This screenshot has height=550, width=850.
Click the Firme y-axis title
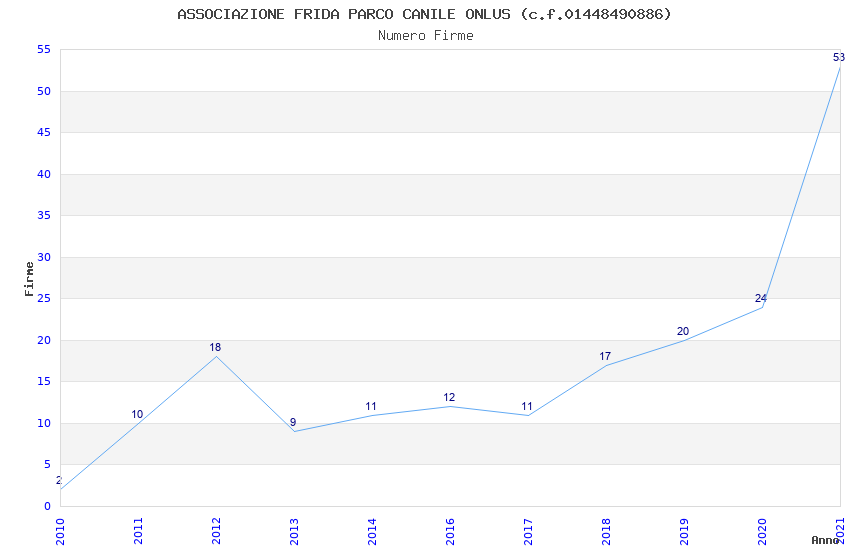coord(29,279)
